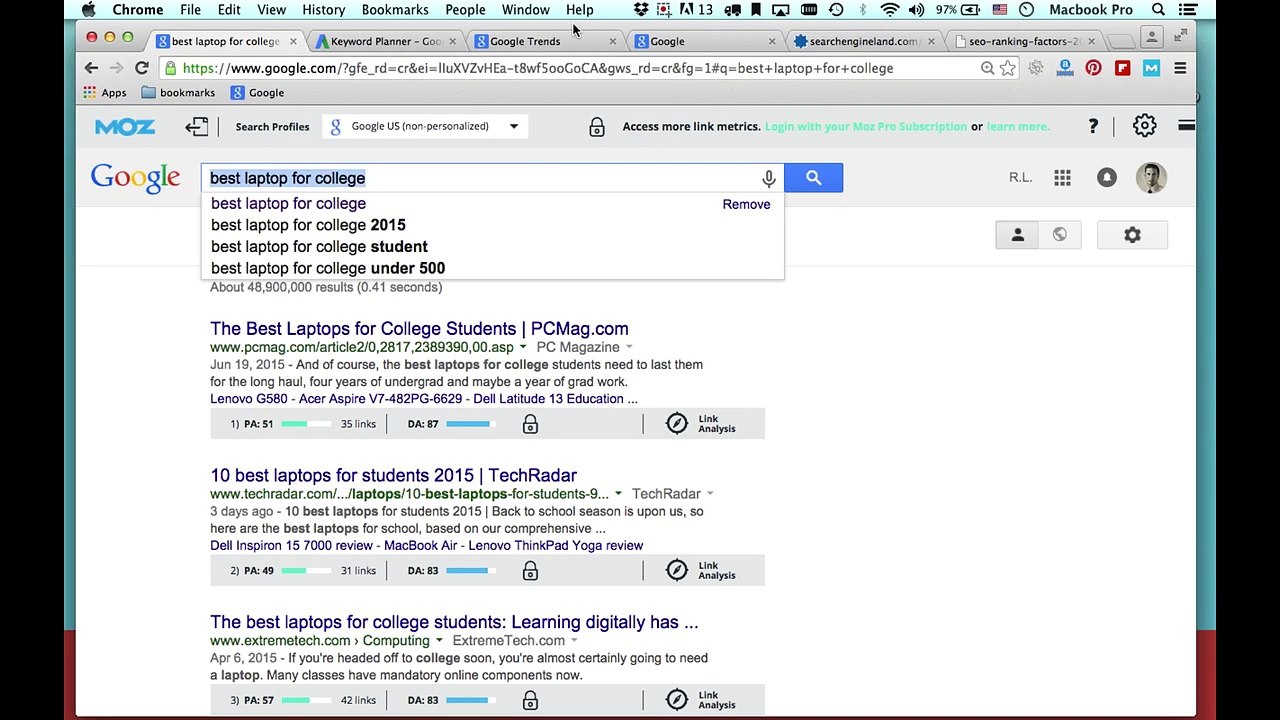Click the Pinterest extension icon
Screen dimensions: 1280x720
tap(1093, 68)
